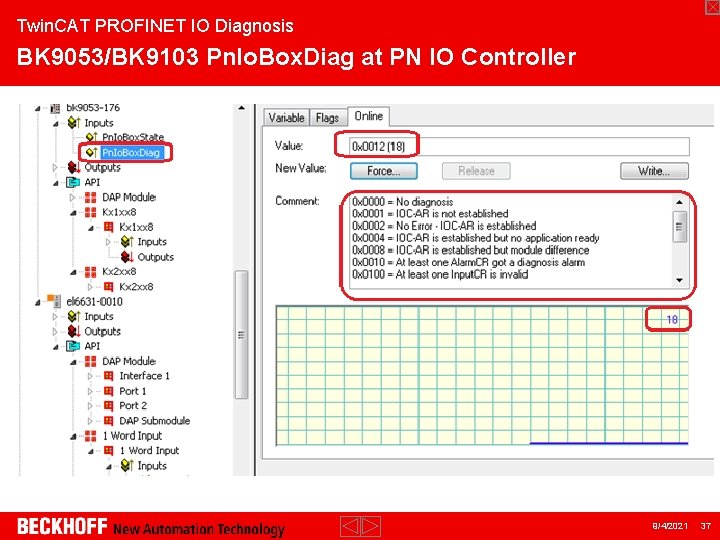
Task: Click the Port 1 submodule icon
Action: pos(108,391)
